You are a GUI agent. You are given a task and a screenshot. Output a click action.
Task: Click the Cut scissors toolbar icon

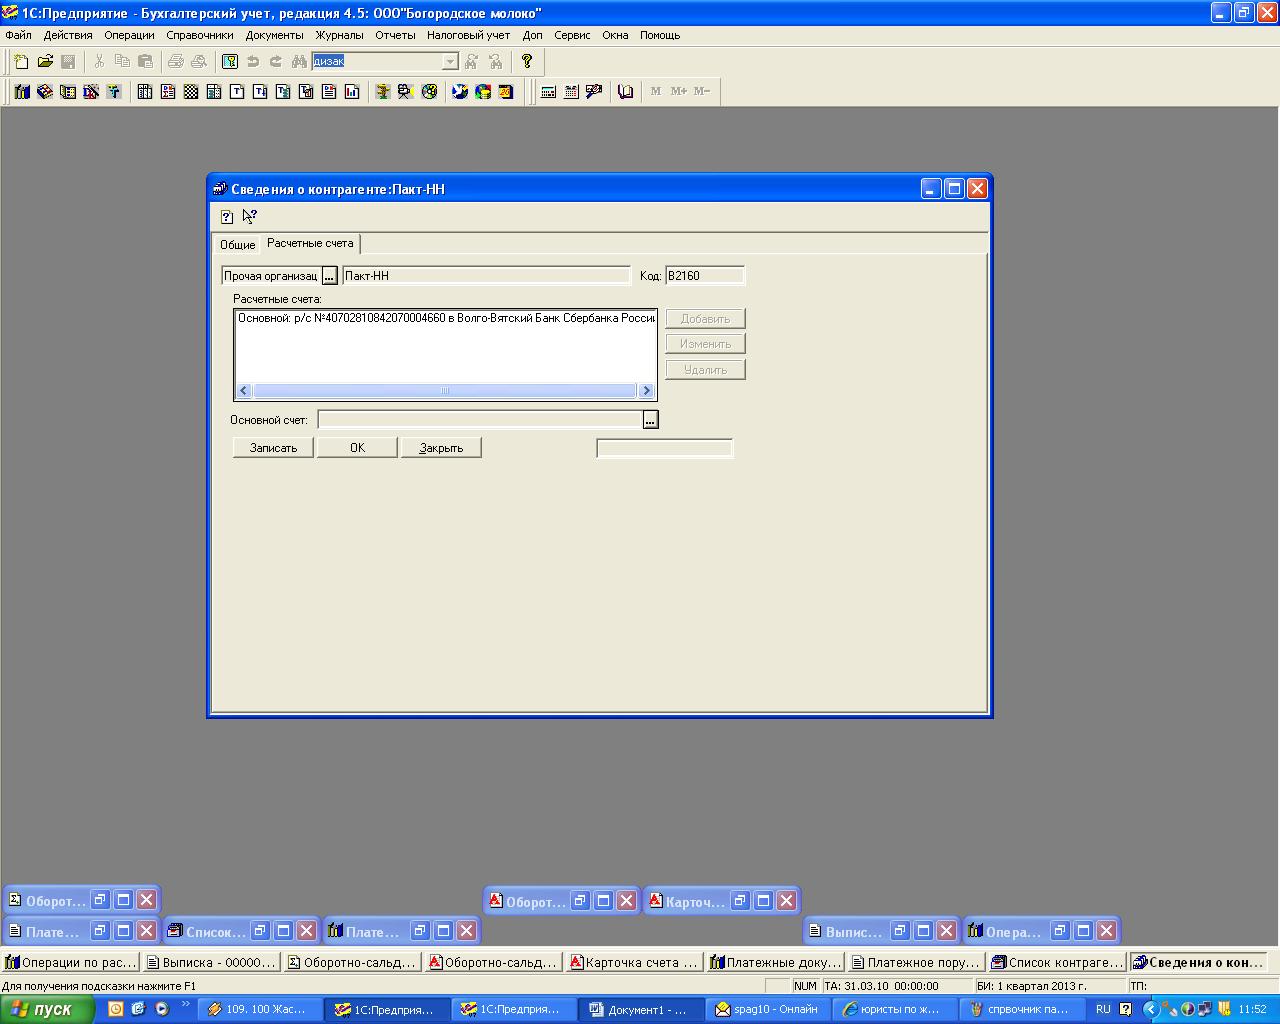[x=99, y=61]
